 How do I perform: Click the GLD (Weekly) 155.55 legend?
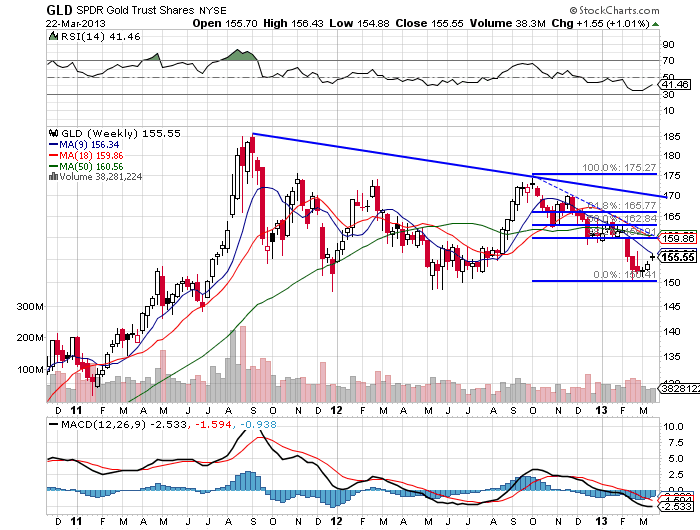click(x=121, y=134)
